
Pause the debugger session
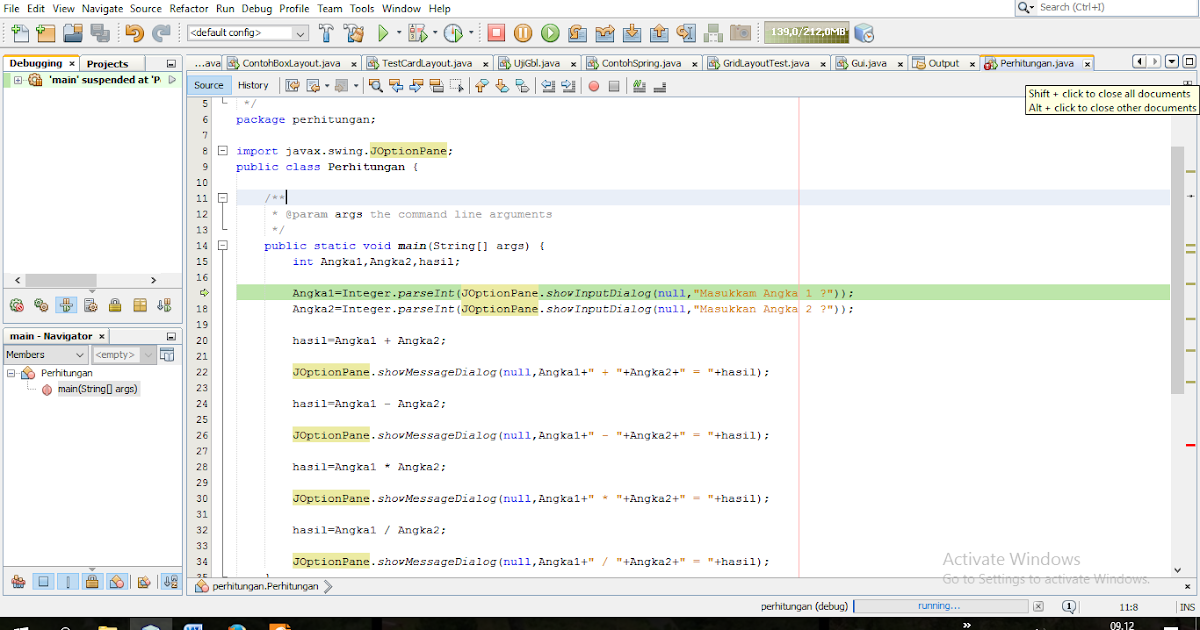pos(523,33)
